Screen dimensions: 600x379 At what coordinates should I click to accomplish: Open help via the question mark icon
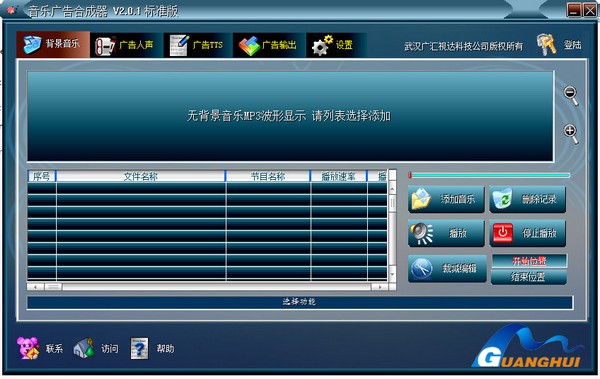click(x=139, y=348)
